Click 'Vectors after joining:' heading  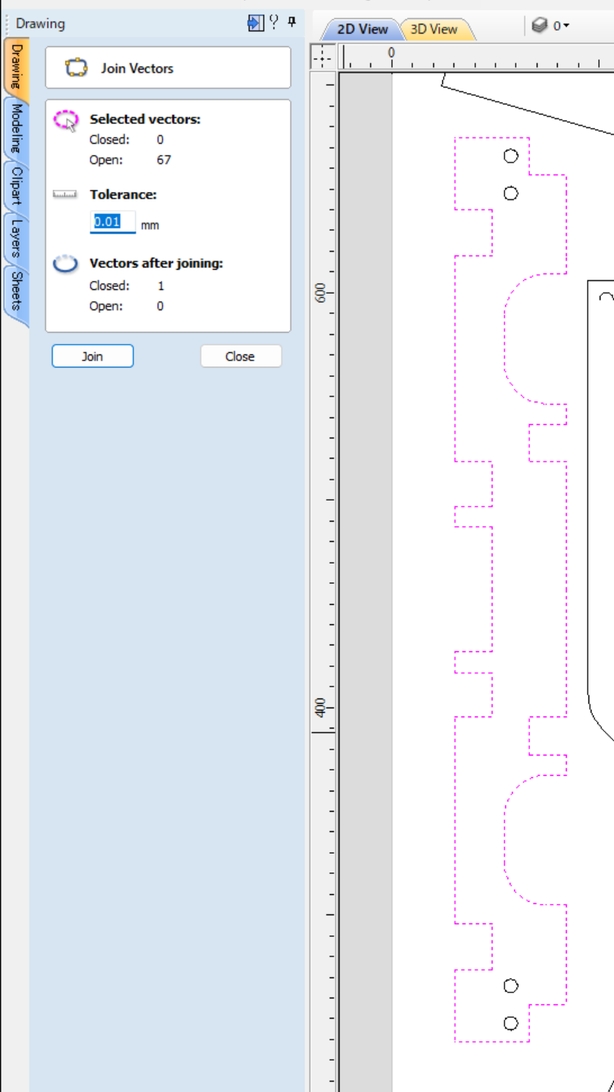point(157,263)
